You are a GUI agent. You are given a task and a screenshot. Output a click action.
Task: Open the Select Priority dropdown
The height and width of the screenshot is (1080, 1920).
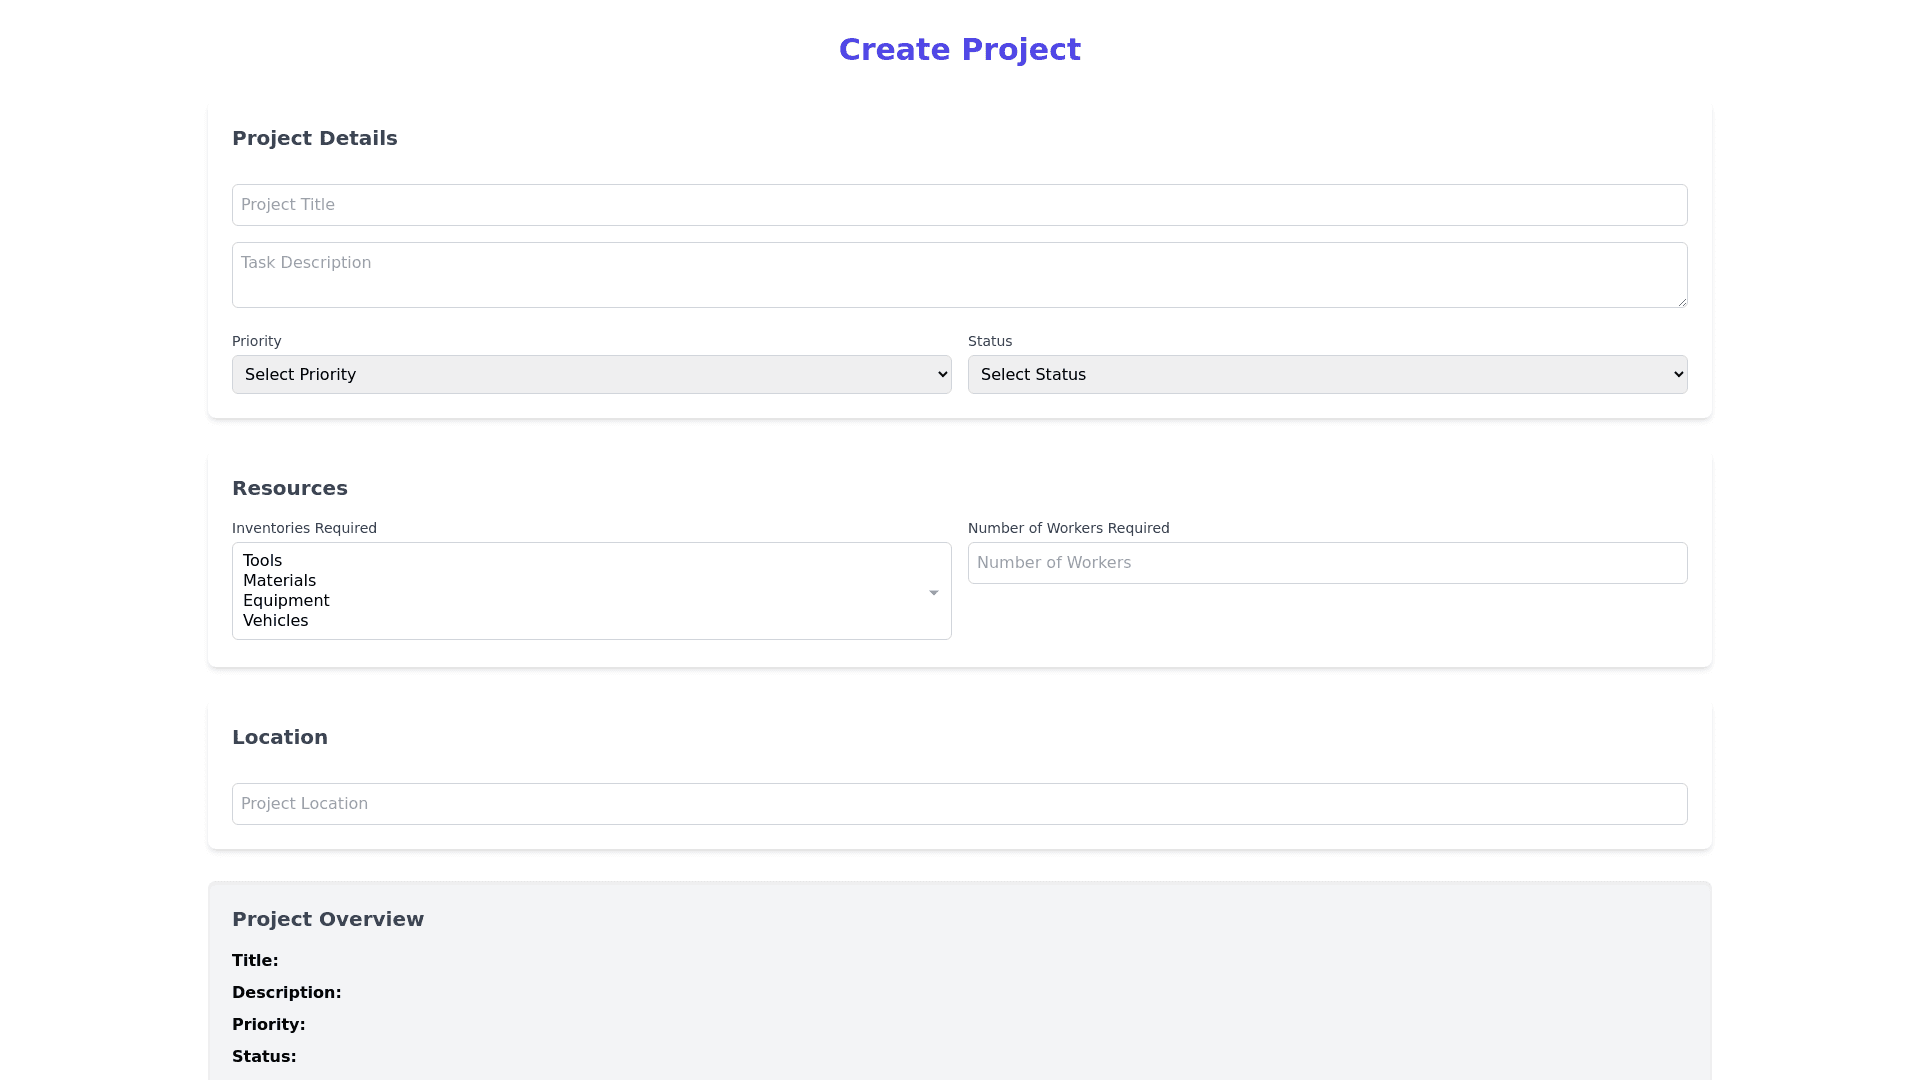tap(590, 374)
